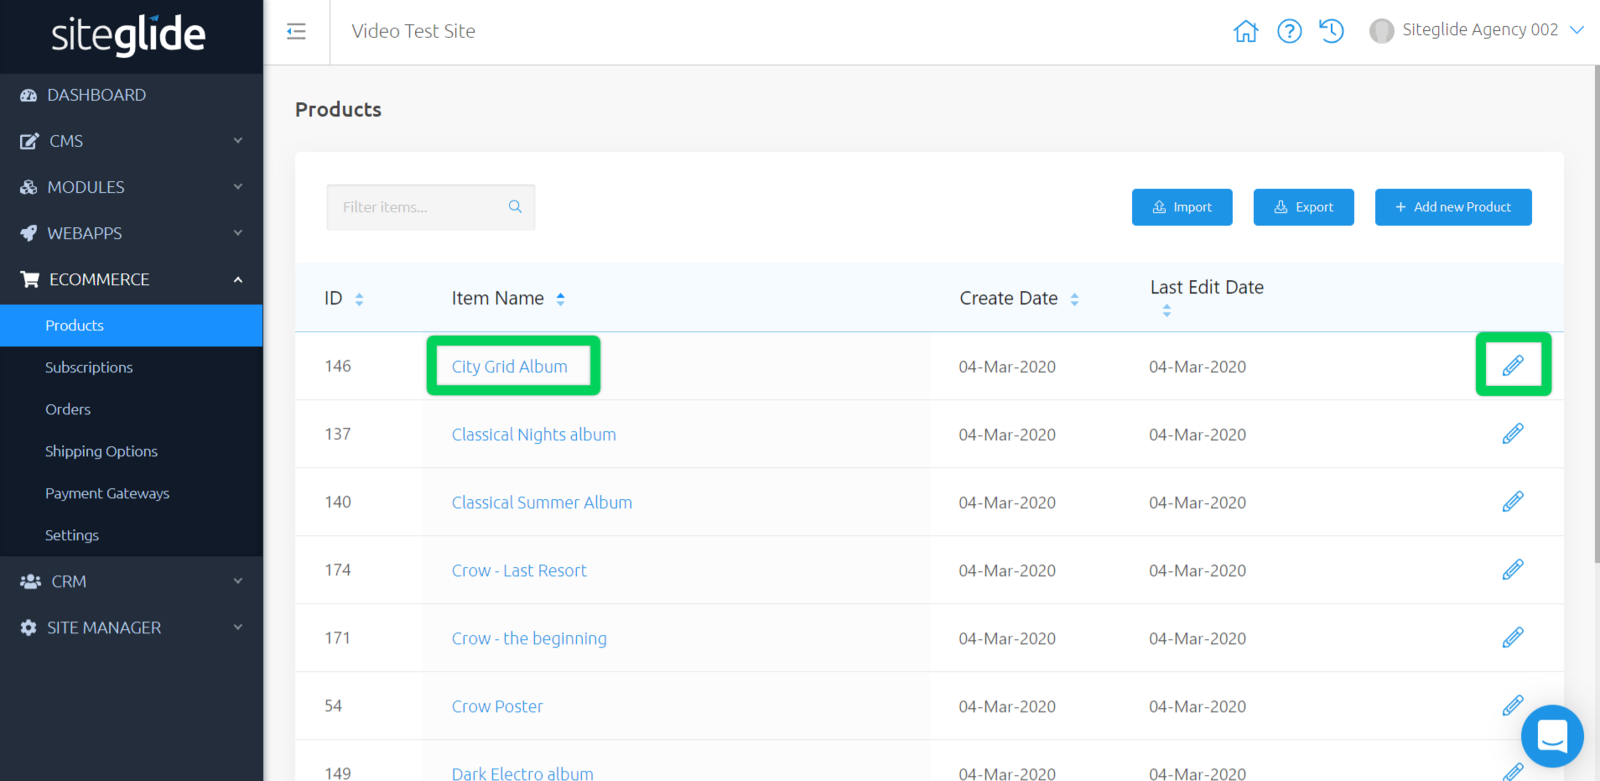Open Payment Gateways in the sidebar

(x=107, y=494)
